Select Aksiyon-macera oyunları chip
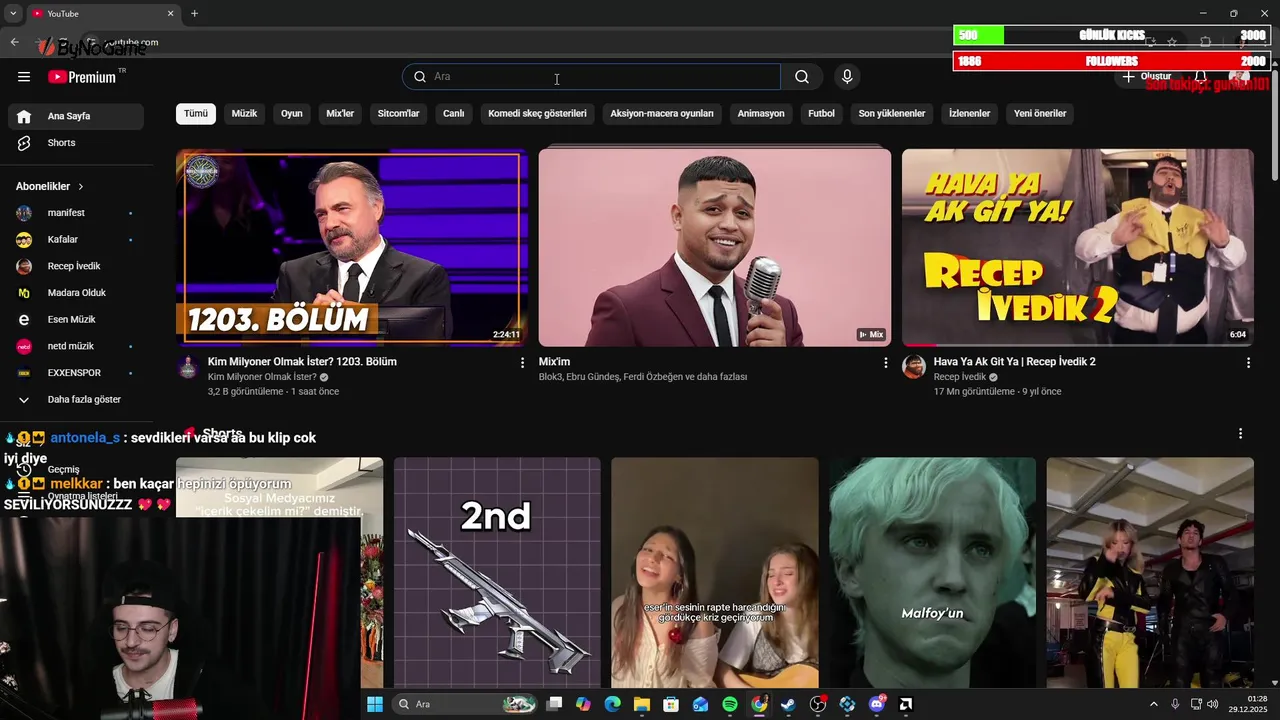The width and height of the screenshot is (1280, 720). (x=662, y=113)
